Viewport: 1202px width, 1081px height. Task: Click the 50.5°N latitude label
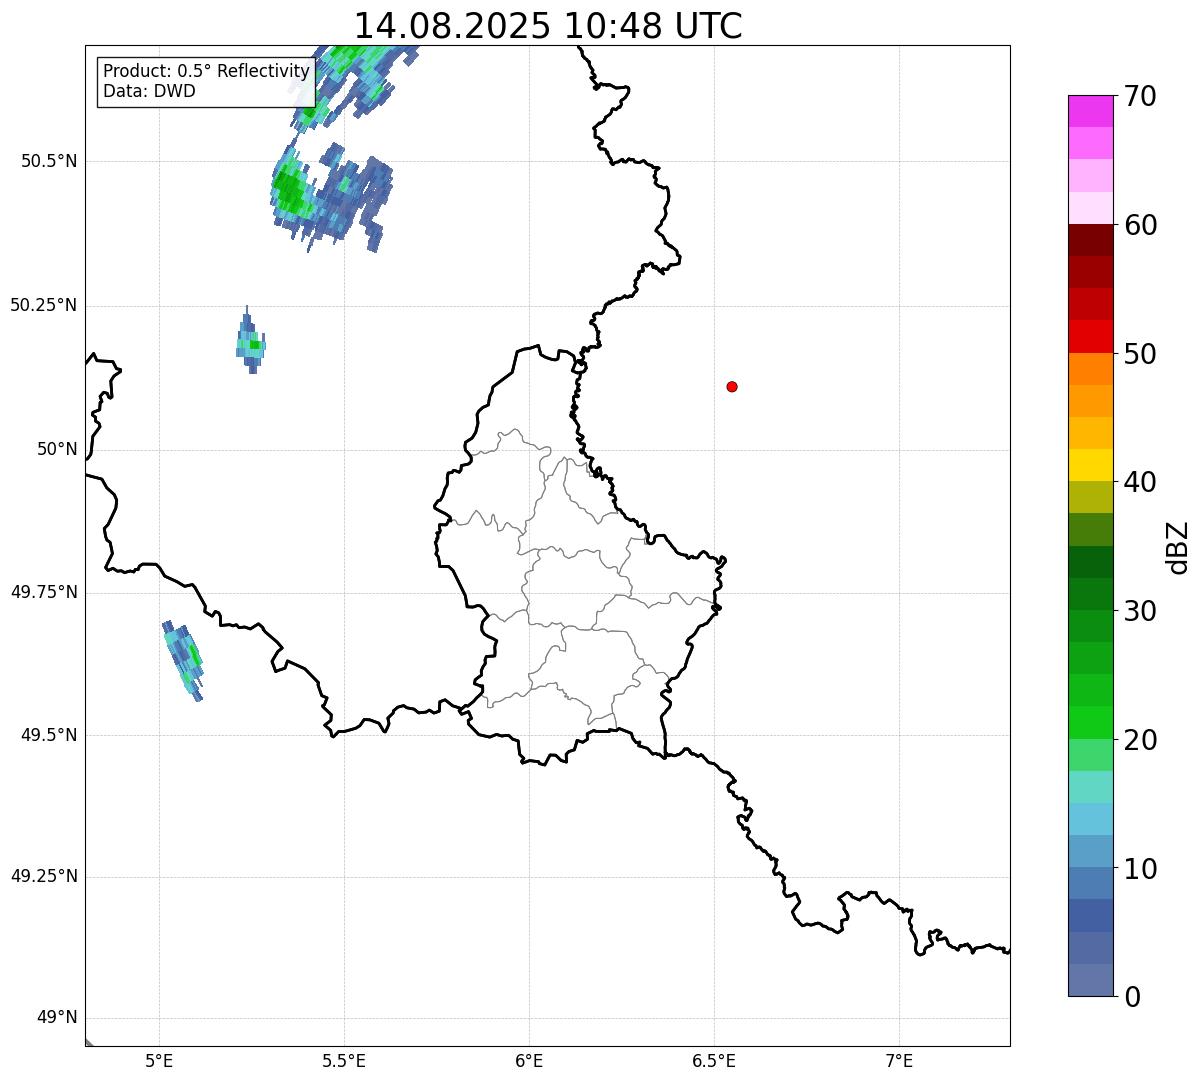[x=49, y=161]
